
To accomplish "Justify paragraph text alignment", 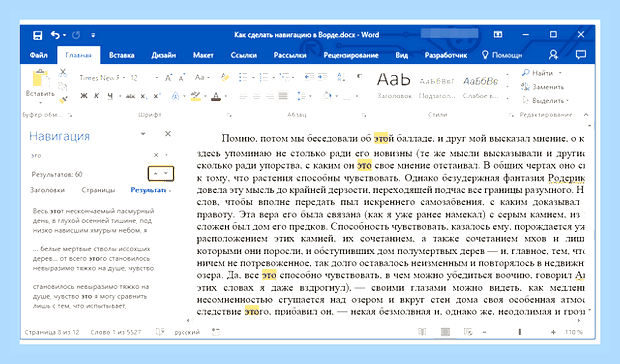I will coord(283,96).
